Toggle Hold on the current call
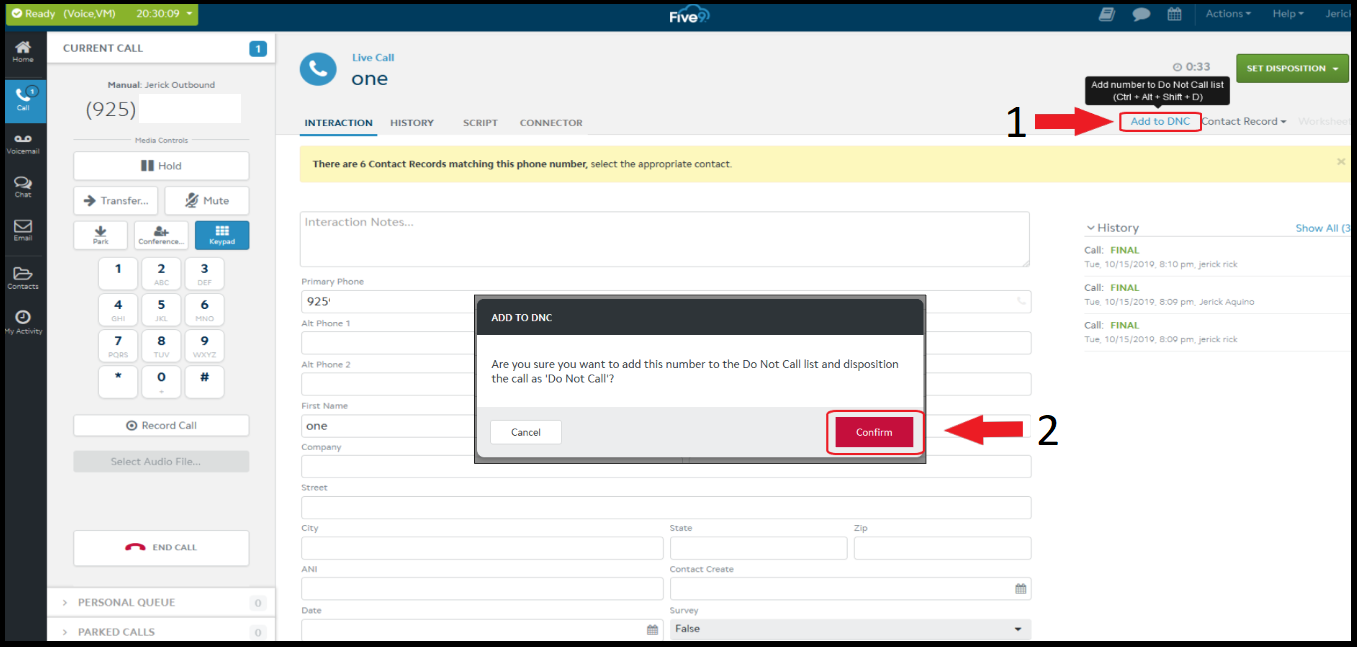 pyautogui.click(x=161, y=166)
